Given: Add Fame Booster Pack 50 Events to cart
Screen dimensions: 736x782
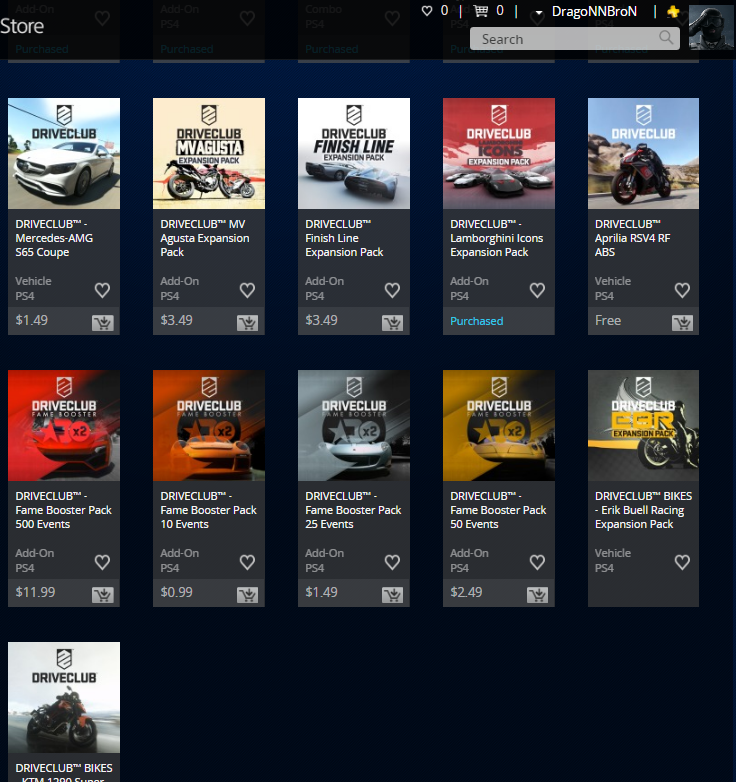Looking at the screenshot, I should pyautogui.click(x=537, y=594).
